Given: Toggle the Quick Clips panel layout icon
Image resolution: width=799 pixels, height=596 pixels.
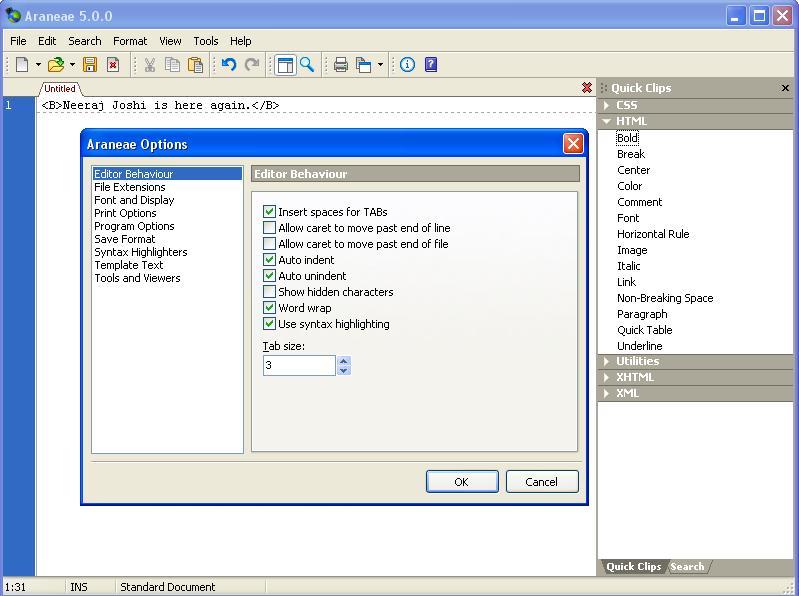Looking at the screenshot, I should pos(285,65).
